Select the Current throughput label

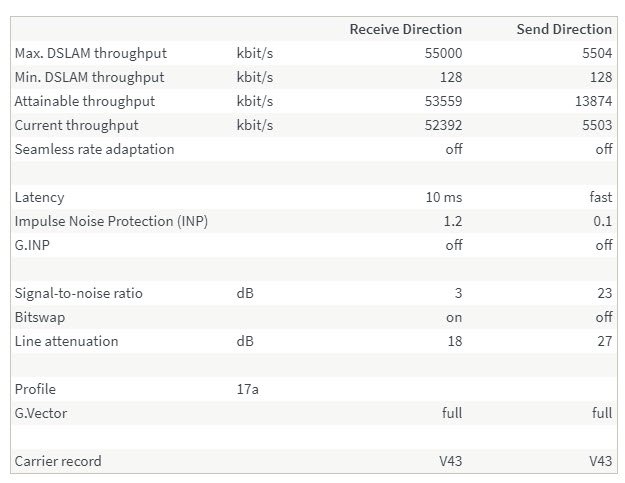point(77,126)
